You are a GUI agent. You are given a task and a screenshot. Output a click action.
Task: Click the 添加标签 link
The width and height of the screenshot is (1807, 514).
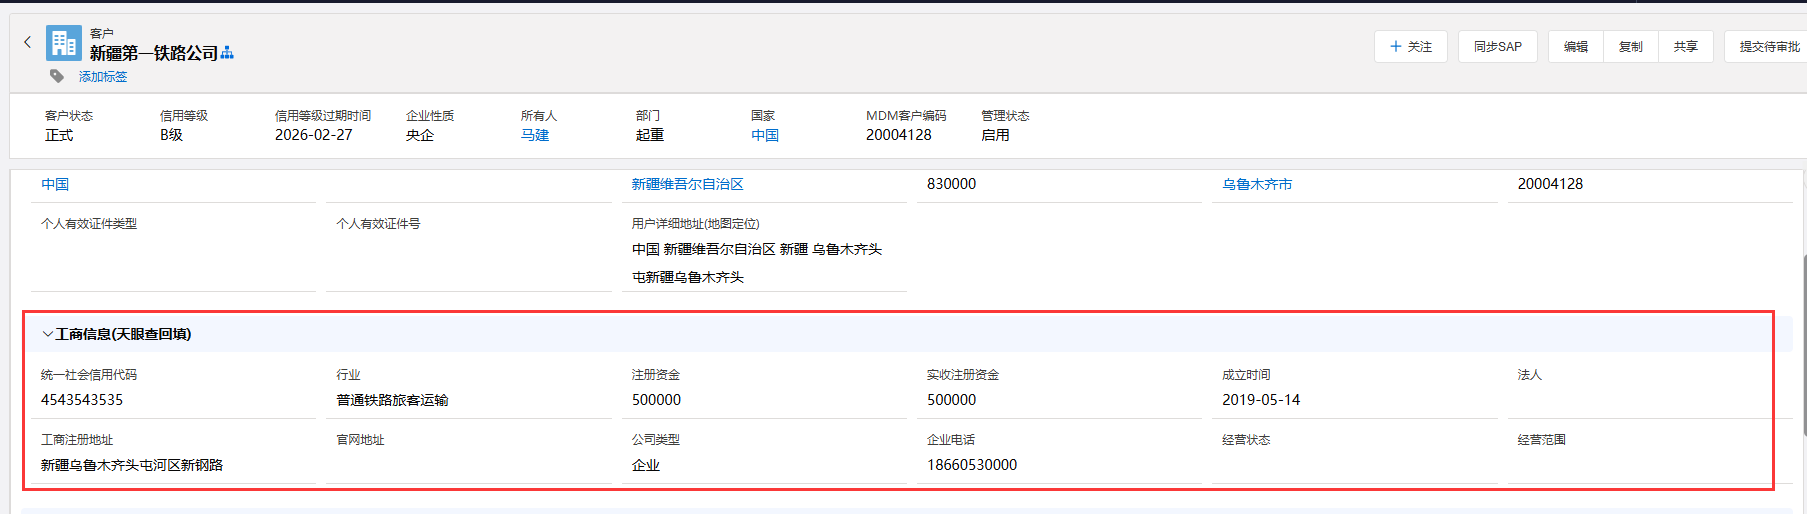103,77
